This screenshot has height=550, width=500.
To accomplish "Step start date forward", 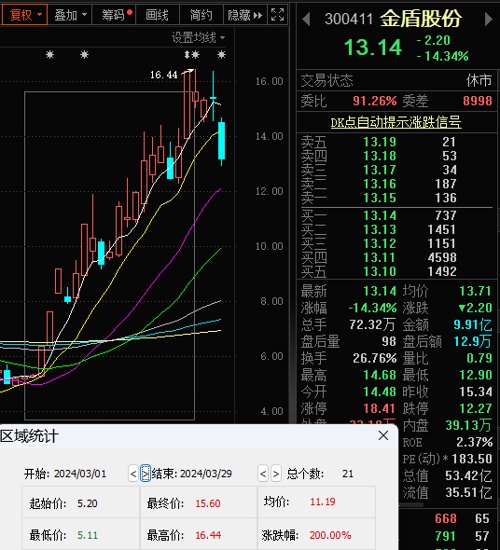I will coord(145,474).
